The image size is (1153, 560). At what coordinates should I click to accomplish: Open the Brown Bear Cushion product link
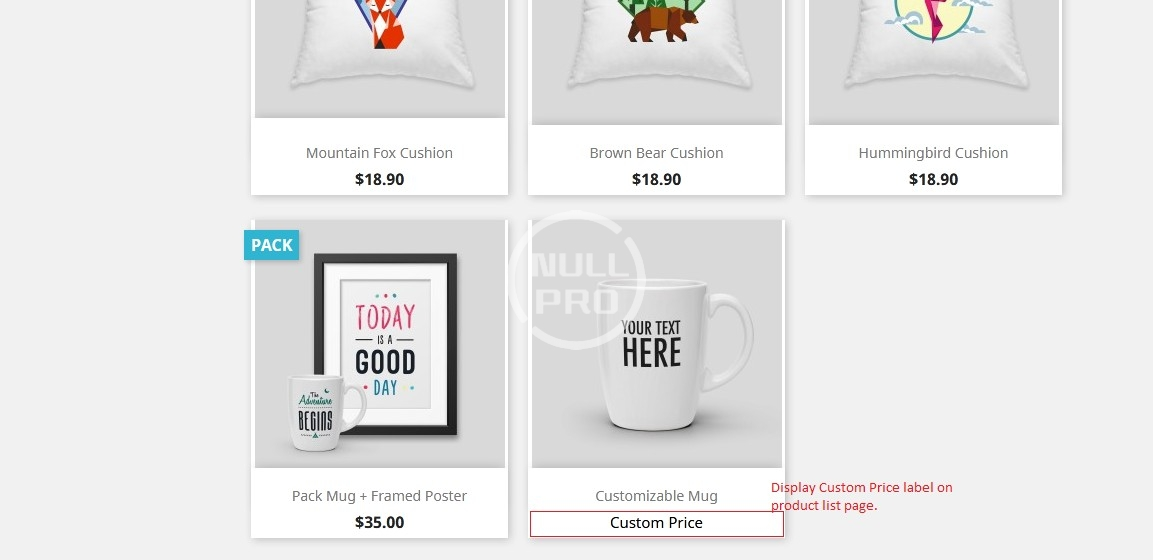(x=657, y=153)
